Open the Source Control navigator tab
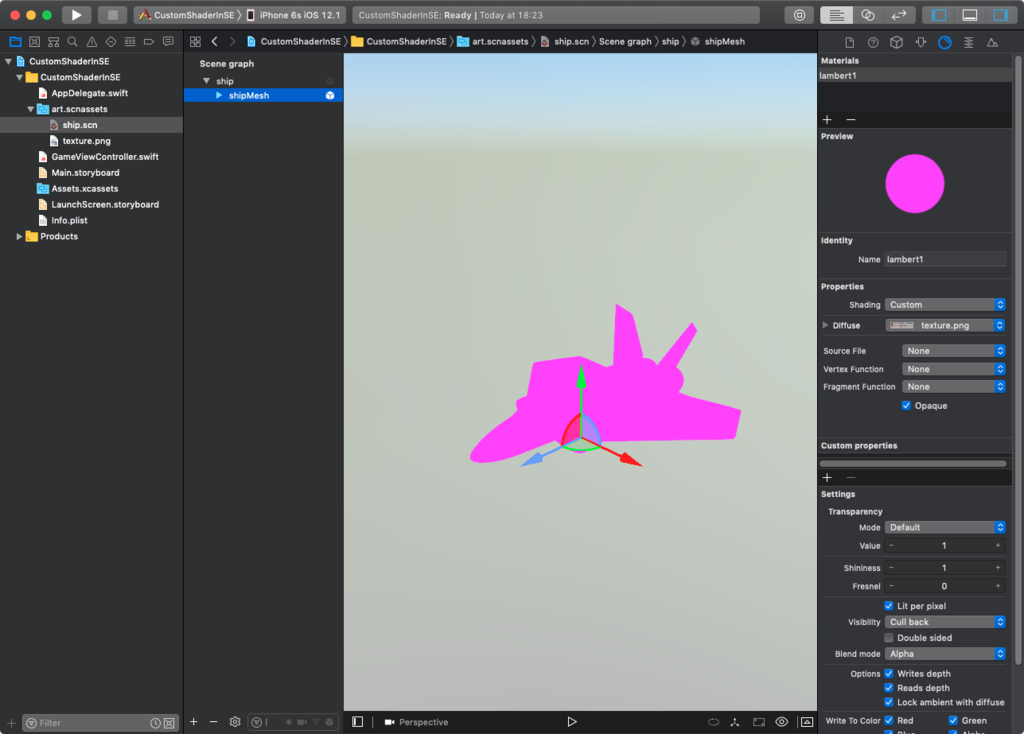The height and width of the screenshot is (734, 1024). pos(35,42)
